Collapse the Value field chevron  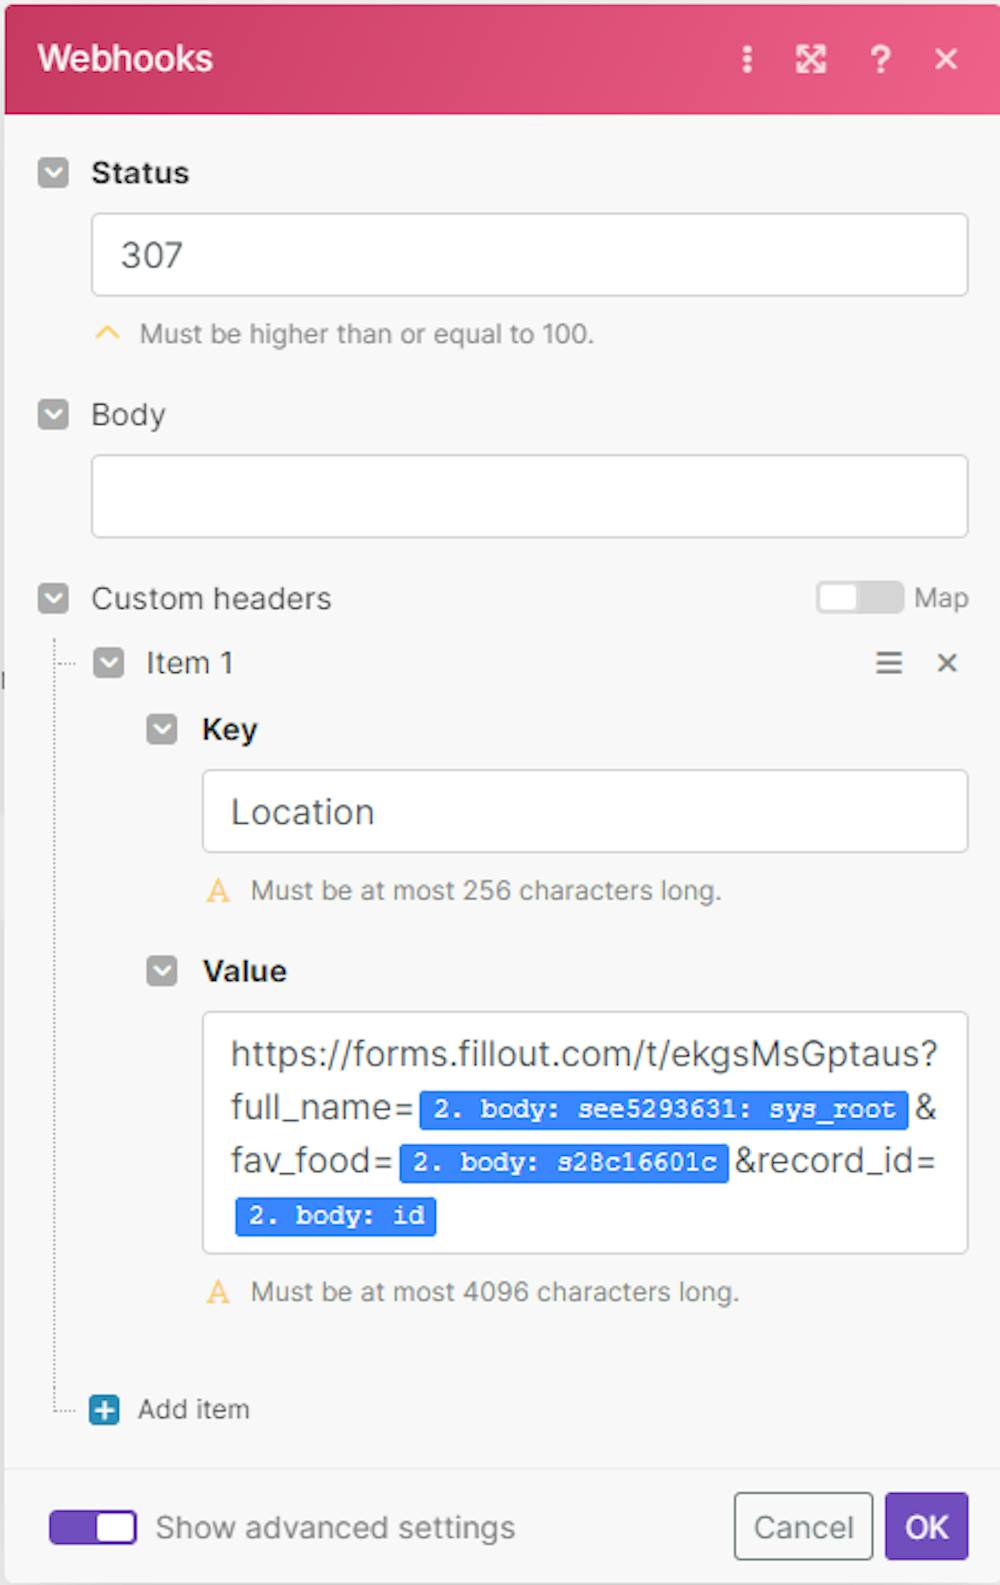coord(162,971)
